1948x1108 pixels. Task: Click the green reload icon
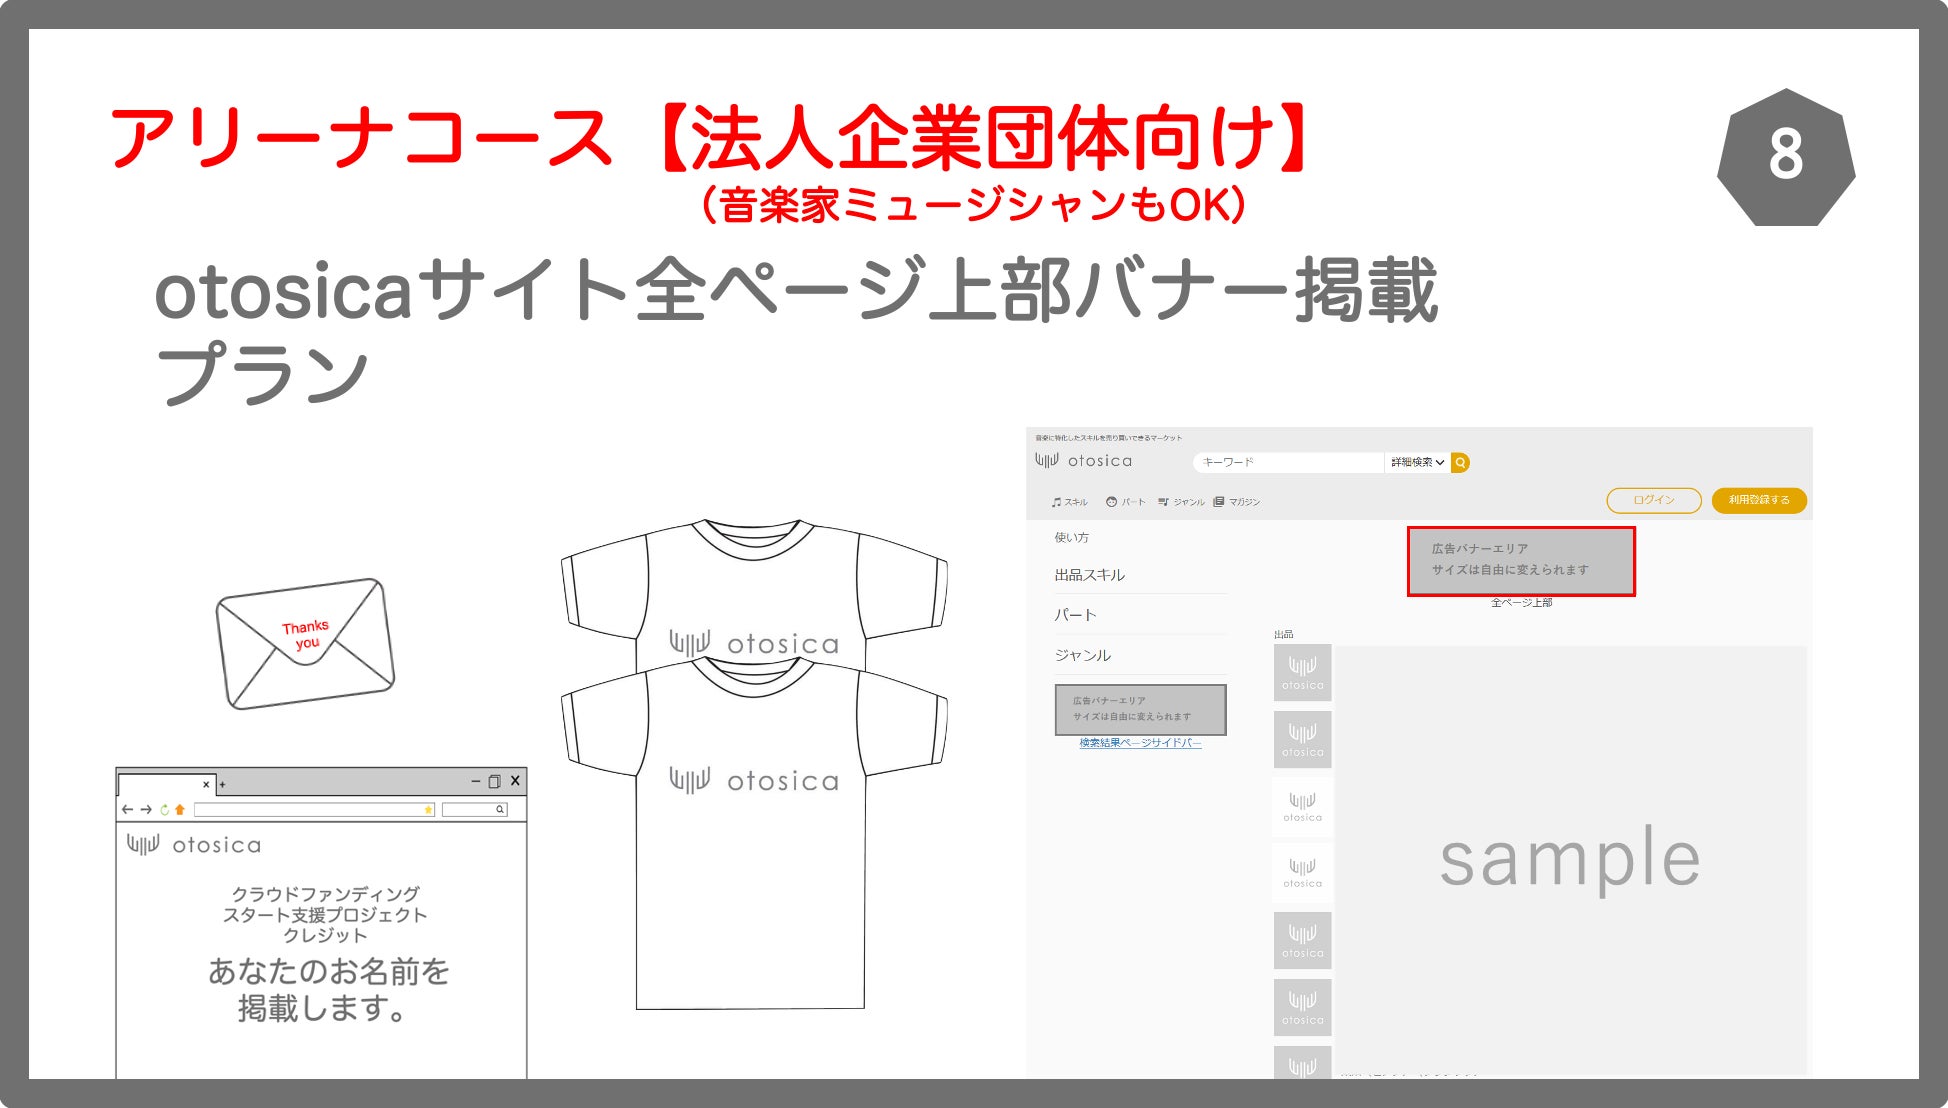(164, 810)
